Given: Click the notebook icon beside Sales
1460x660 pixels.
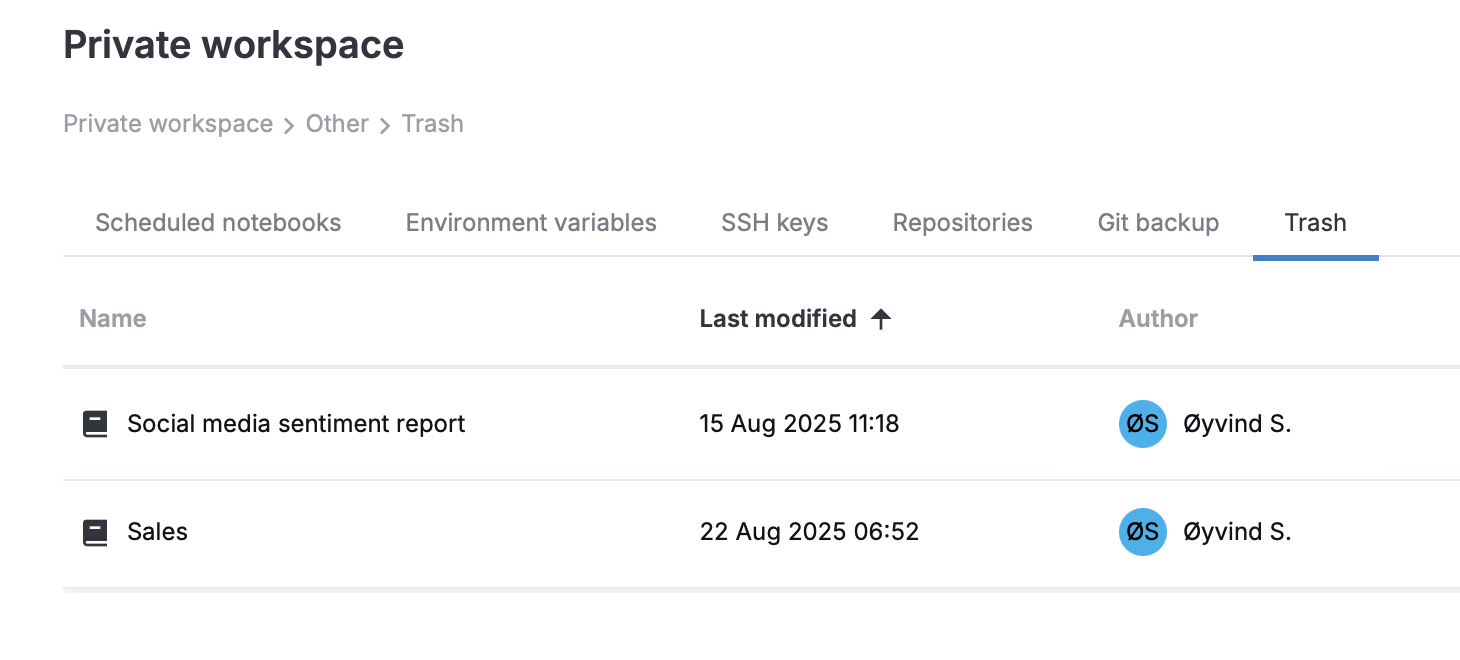Looking at the screenshot, I should (x=95, y=532).
